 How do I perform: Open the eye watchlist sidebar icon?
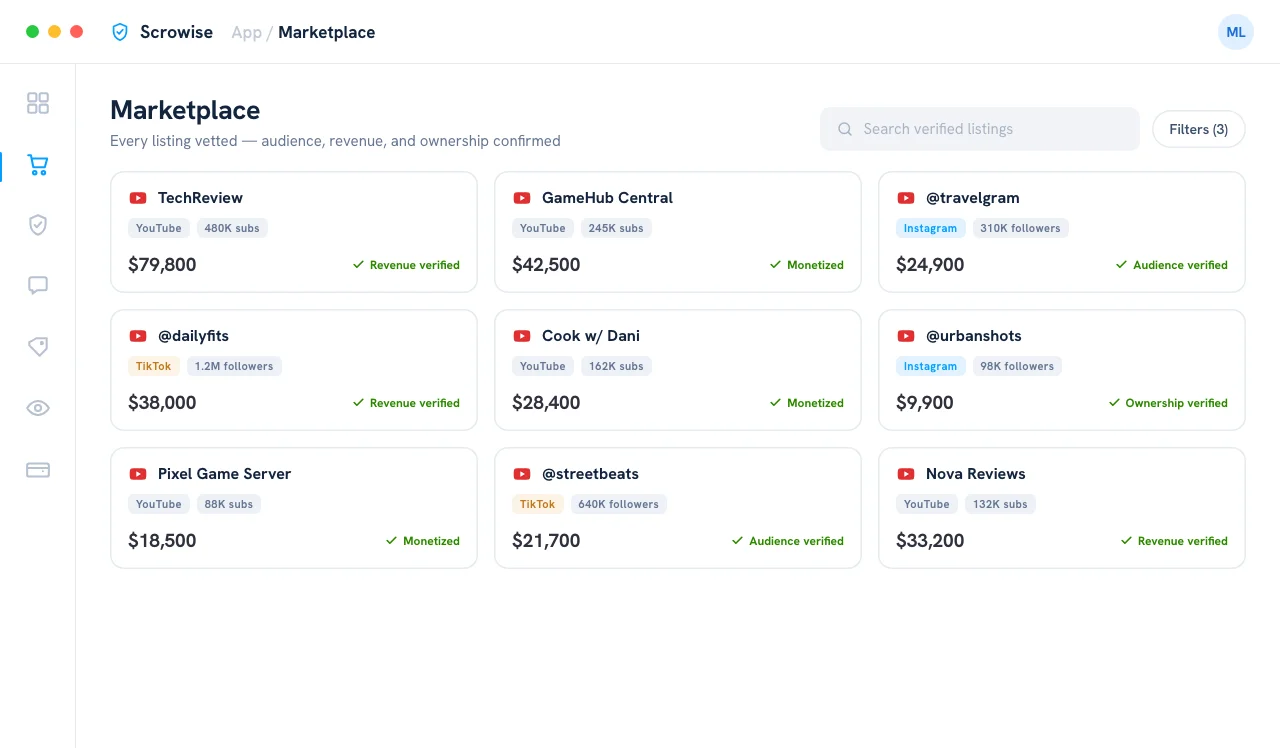(38, 408)
